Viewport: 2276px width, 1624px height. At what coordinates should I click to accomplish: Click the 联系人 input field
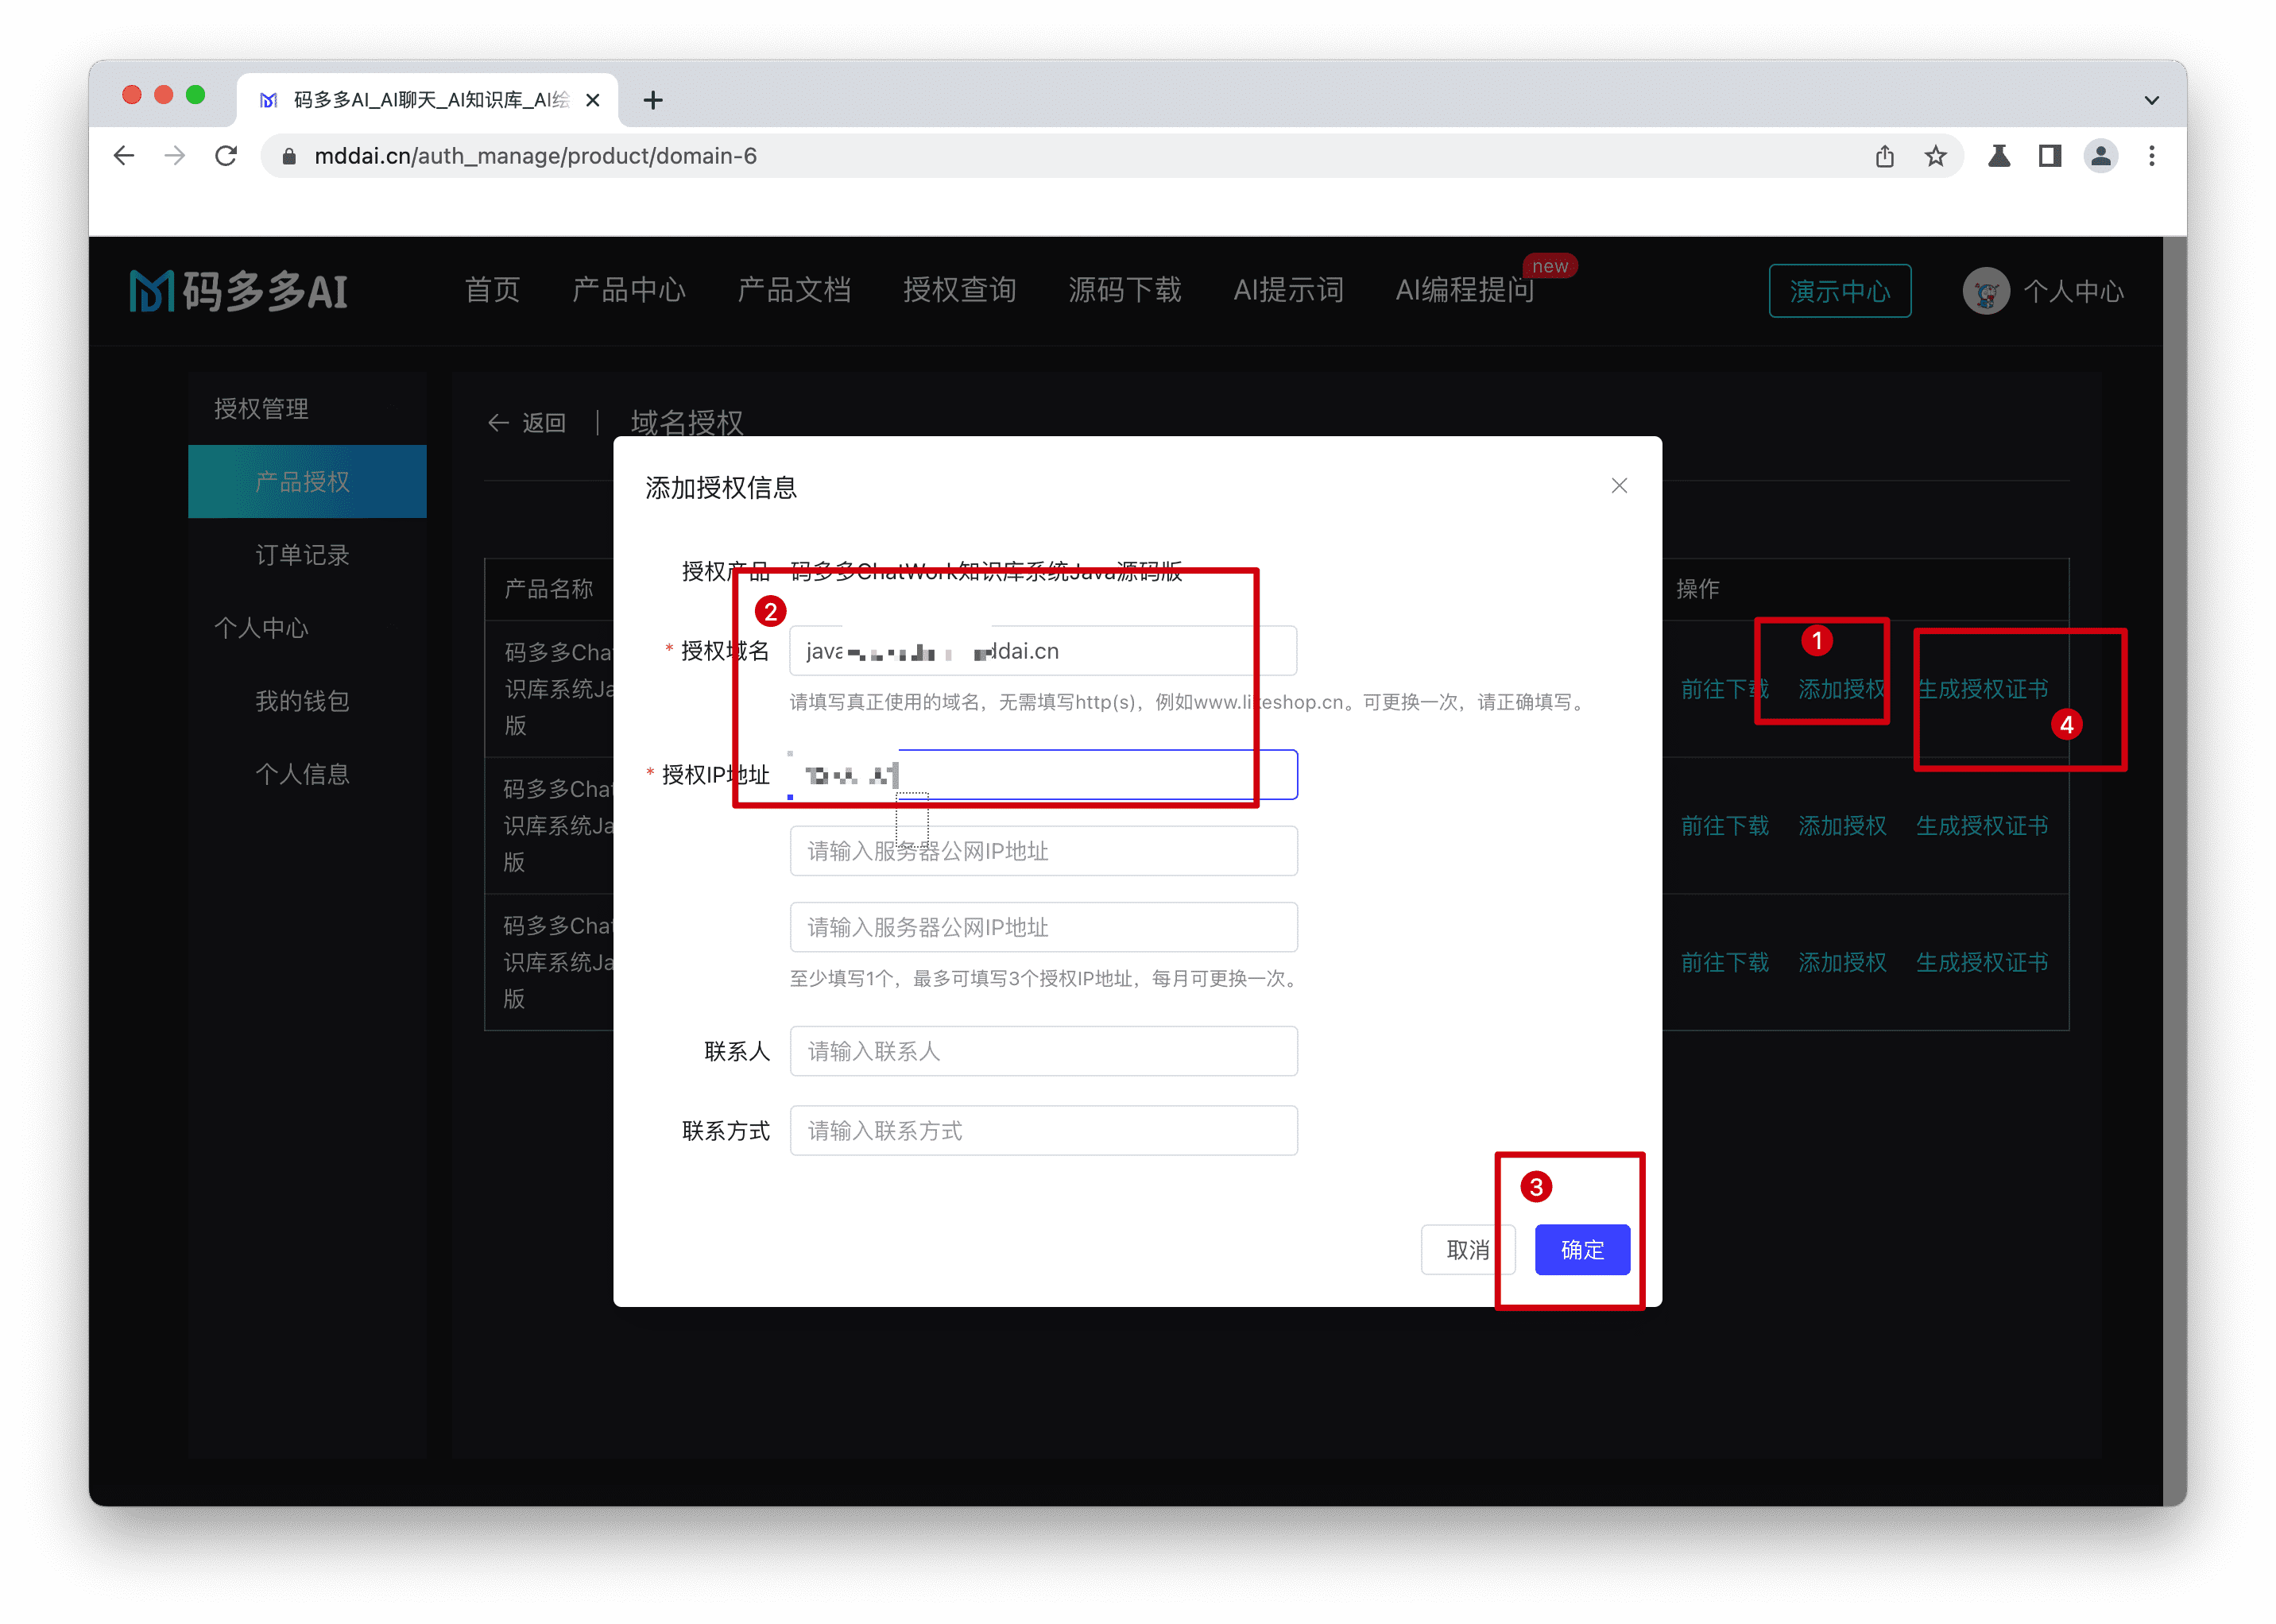[1043, 1051]
